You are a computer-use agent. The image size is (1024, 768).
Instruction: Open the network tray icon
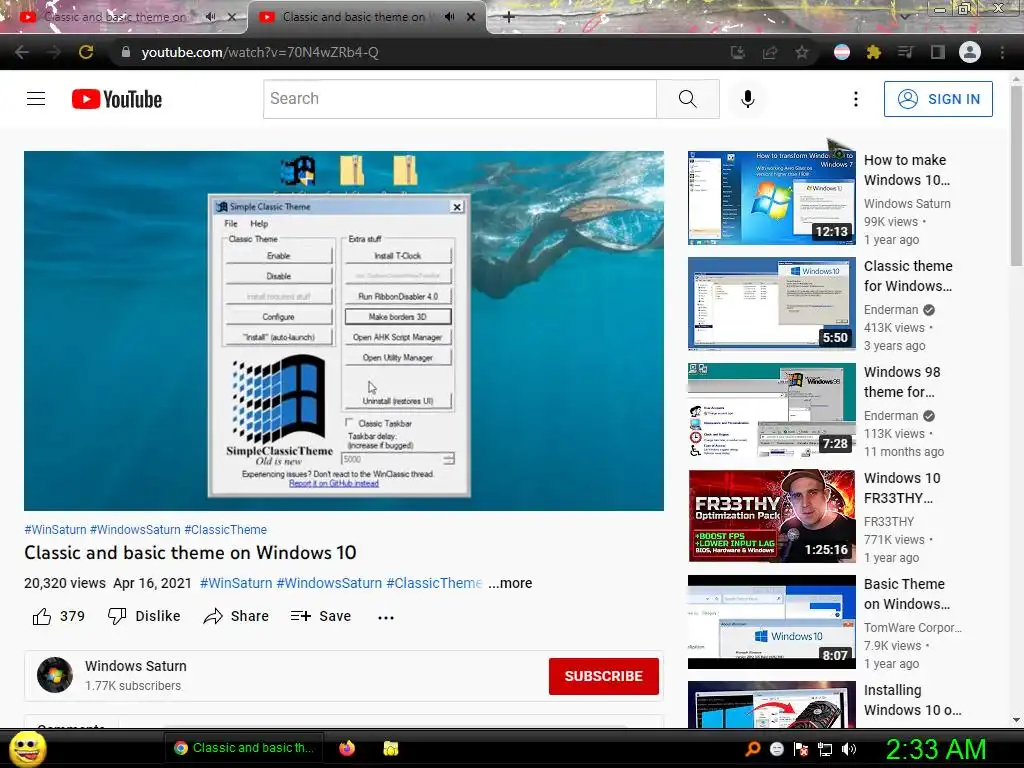pyautogui.click(x=825, y=749)
